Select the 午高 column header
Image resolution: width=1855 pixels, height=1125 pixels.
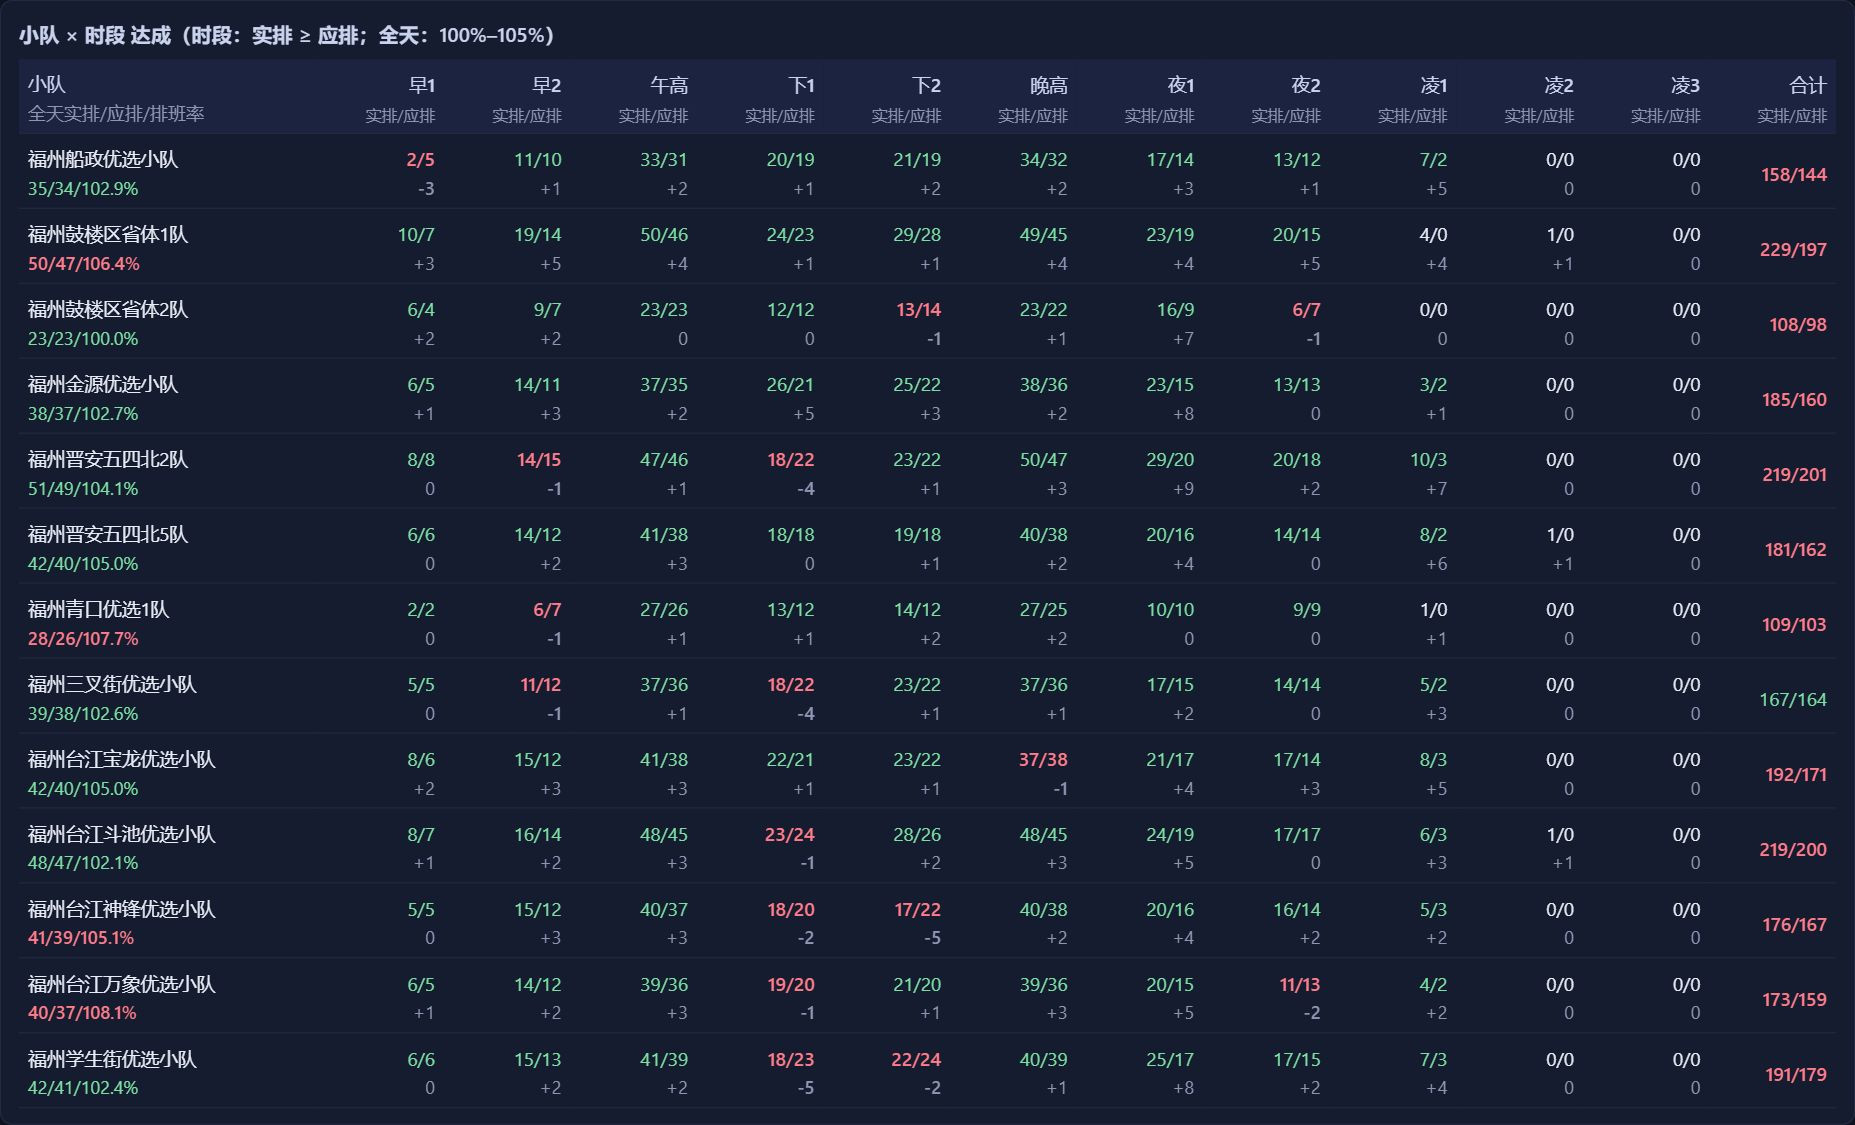[x=669, y=85]
